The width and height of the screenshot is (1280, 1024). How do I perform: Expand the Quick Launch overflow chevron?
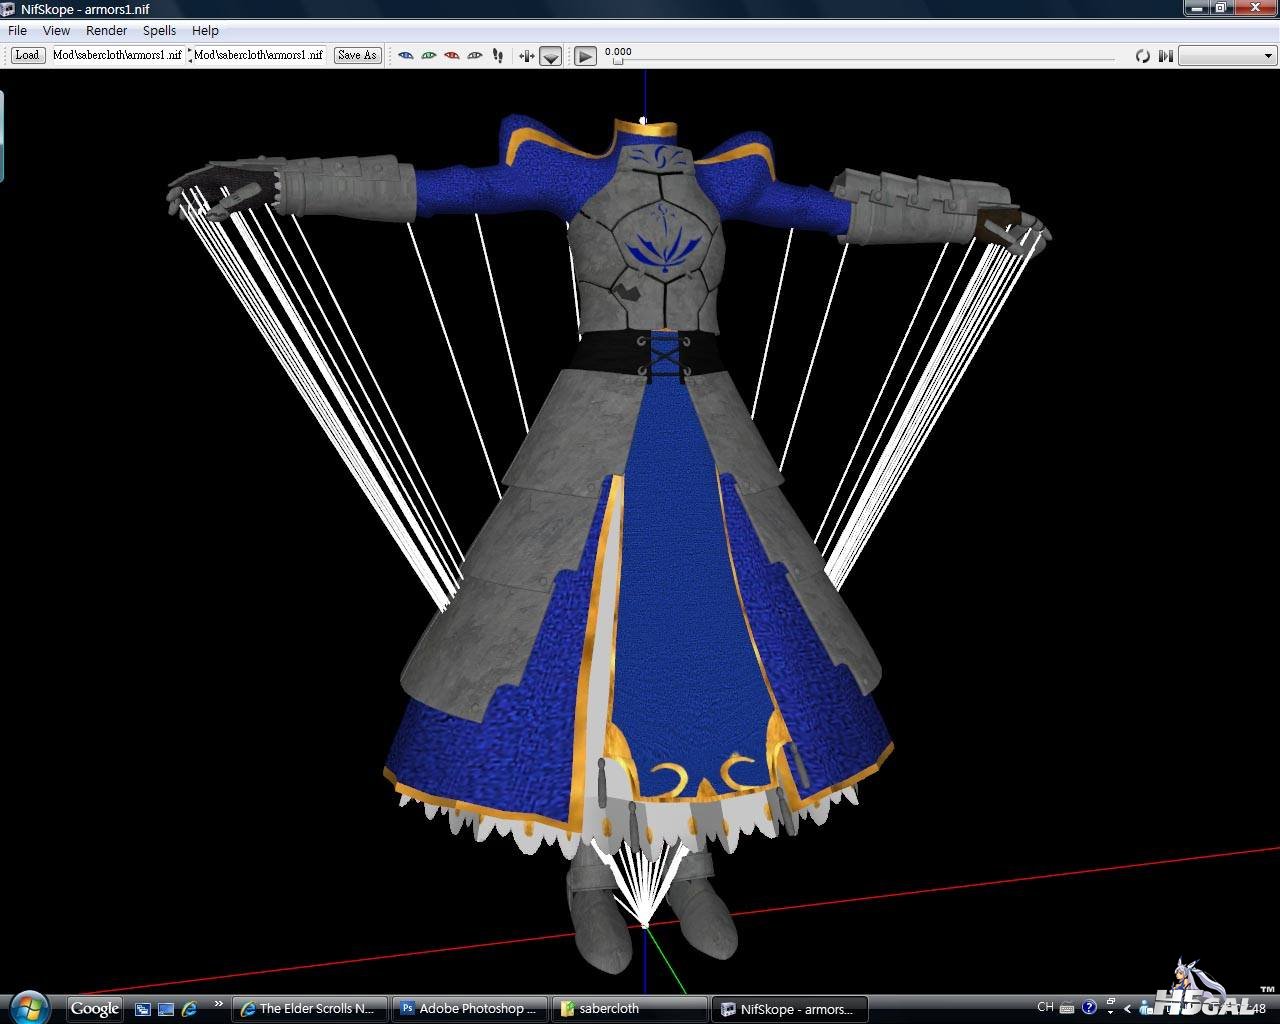click(218, 1004)
